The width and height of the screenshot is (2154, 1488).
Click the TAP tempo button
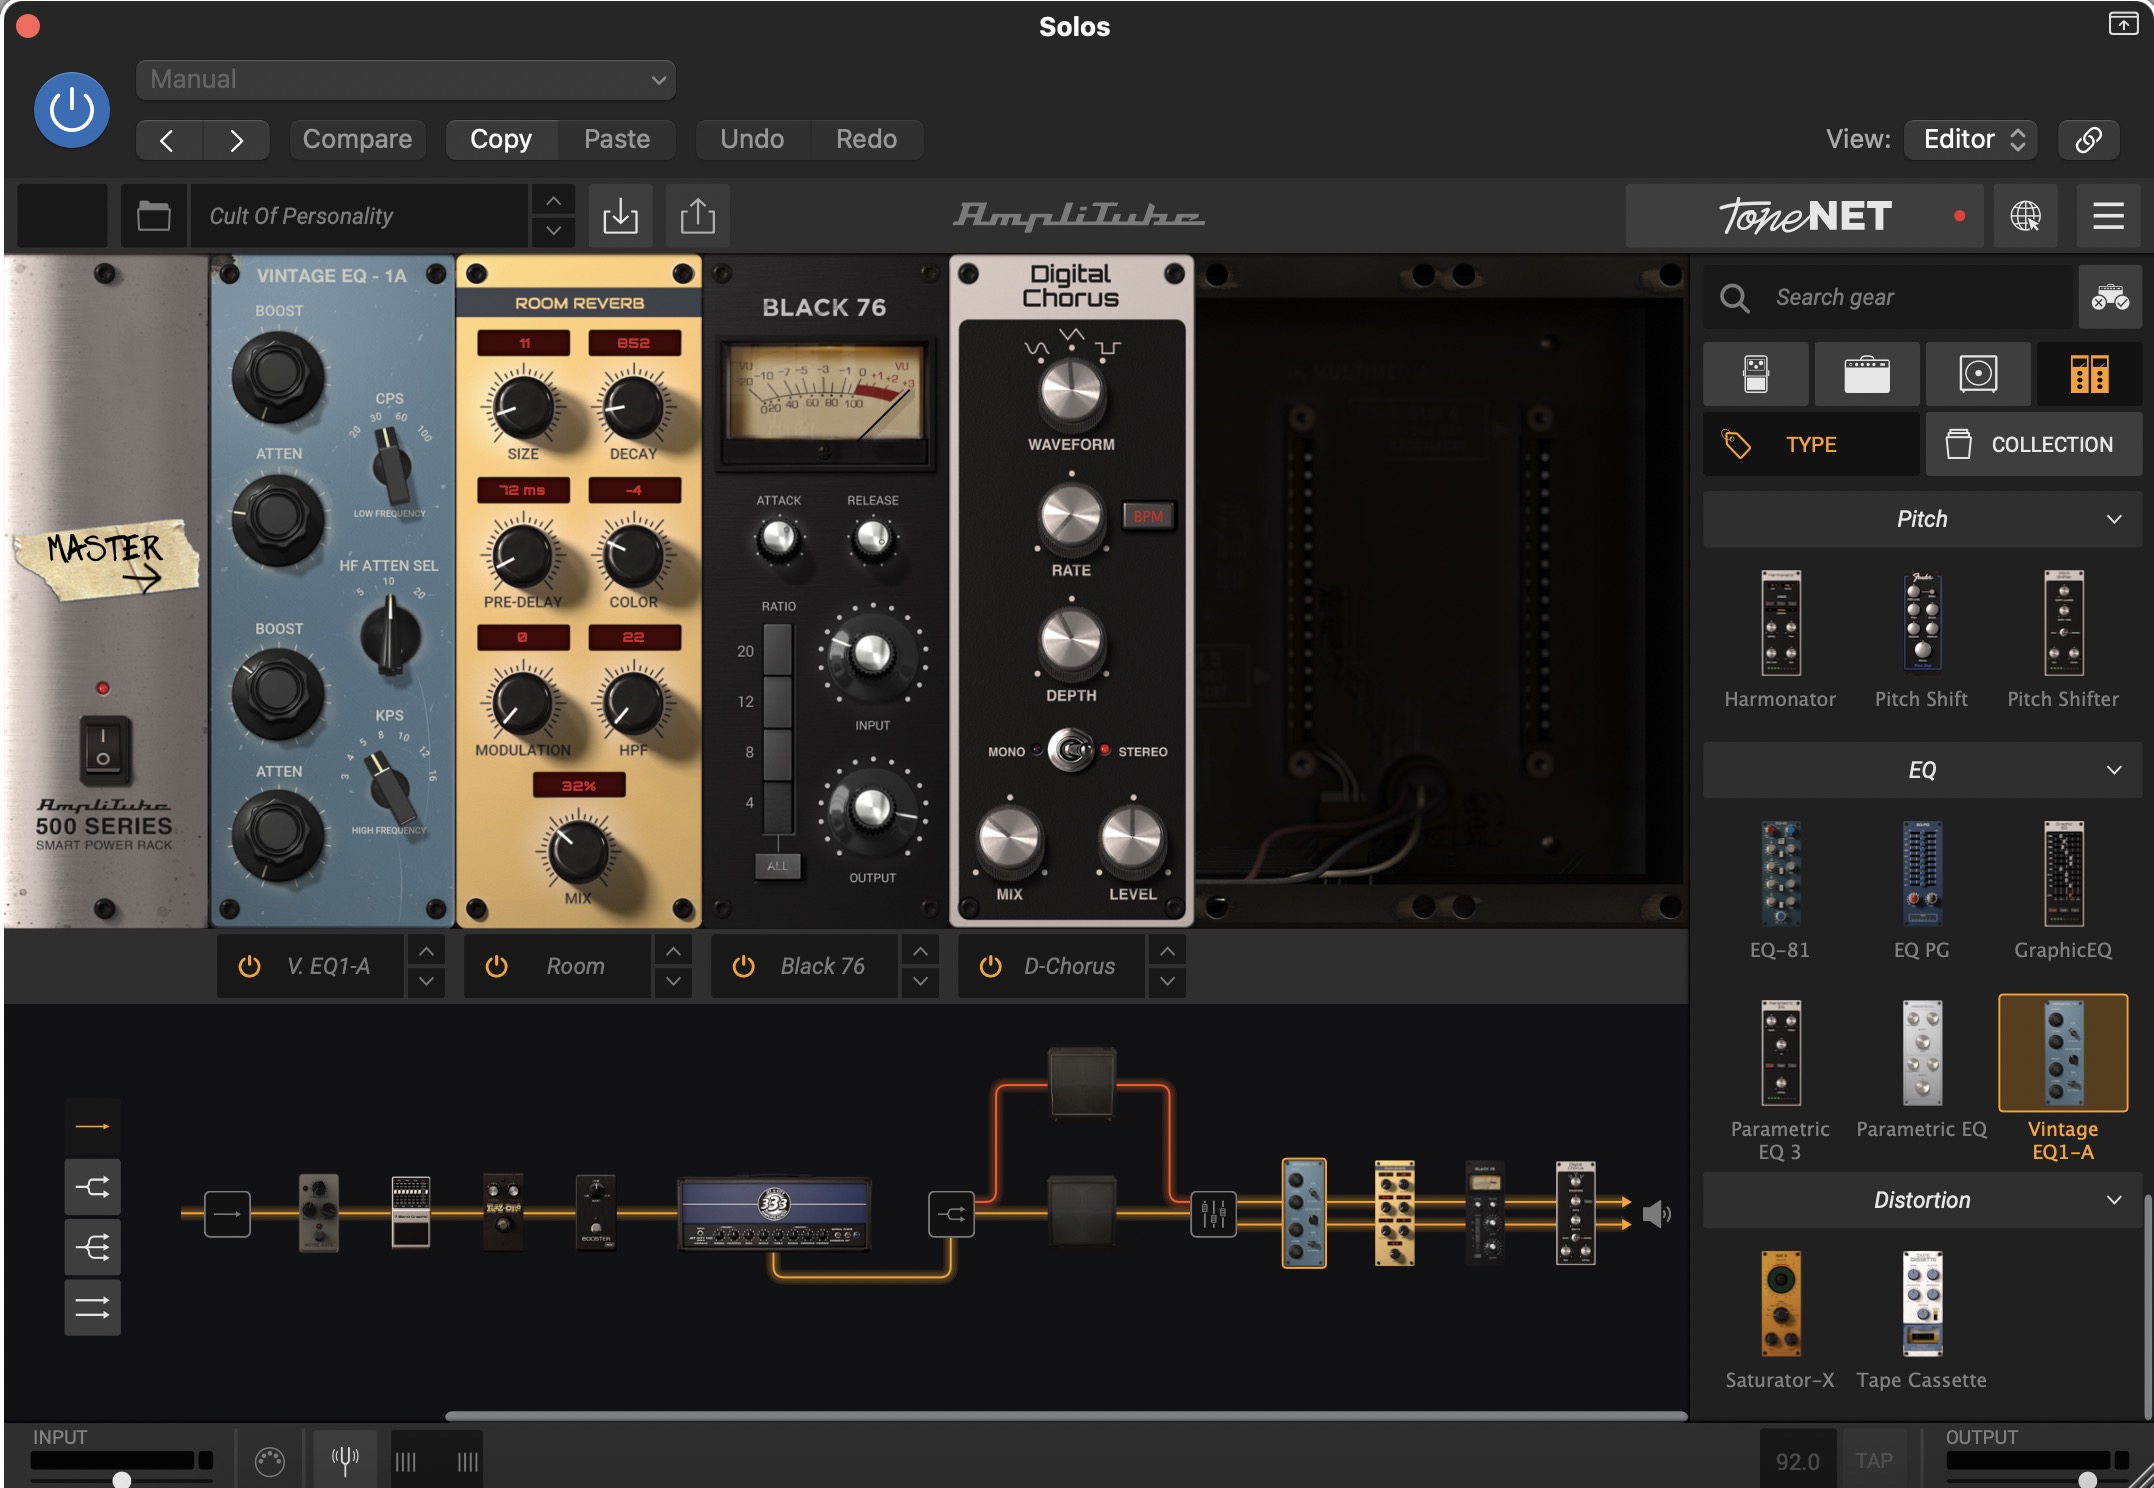coord(1874,1461)
